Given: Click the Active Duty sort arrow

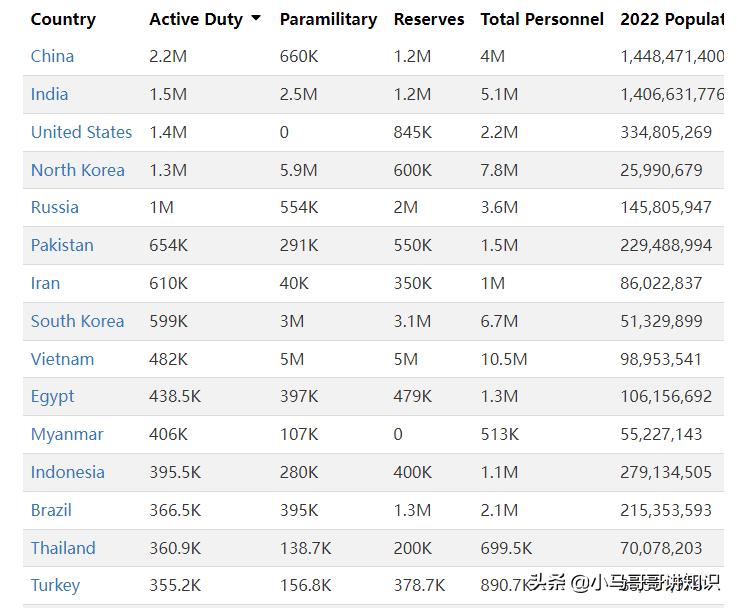Looking at the screenshot, I should tap(256, 19).
